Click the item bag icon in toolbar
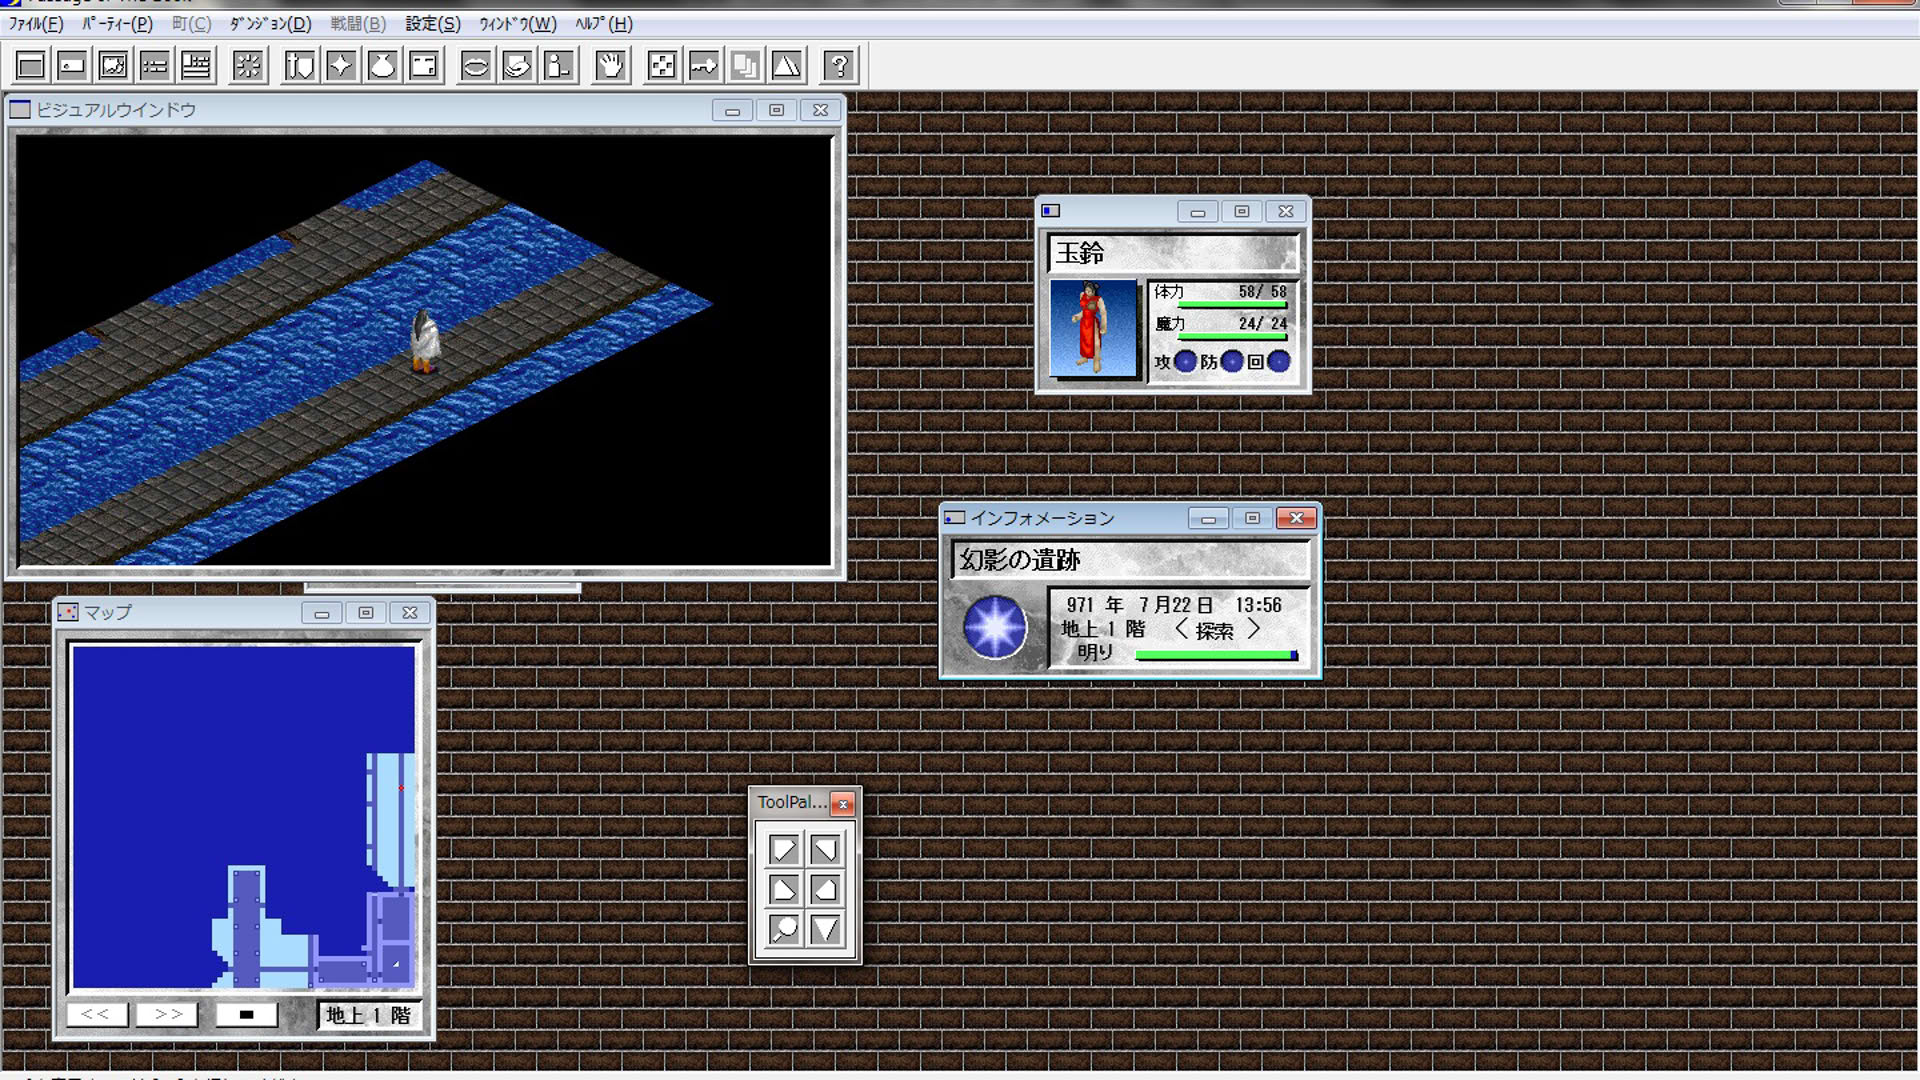This screenshot has width=1920, height=1080. [383, 66]
